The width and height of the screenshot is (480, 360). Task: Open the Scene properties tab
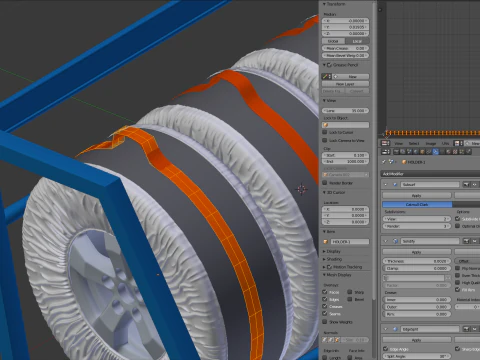409,151
